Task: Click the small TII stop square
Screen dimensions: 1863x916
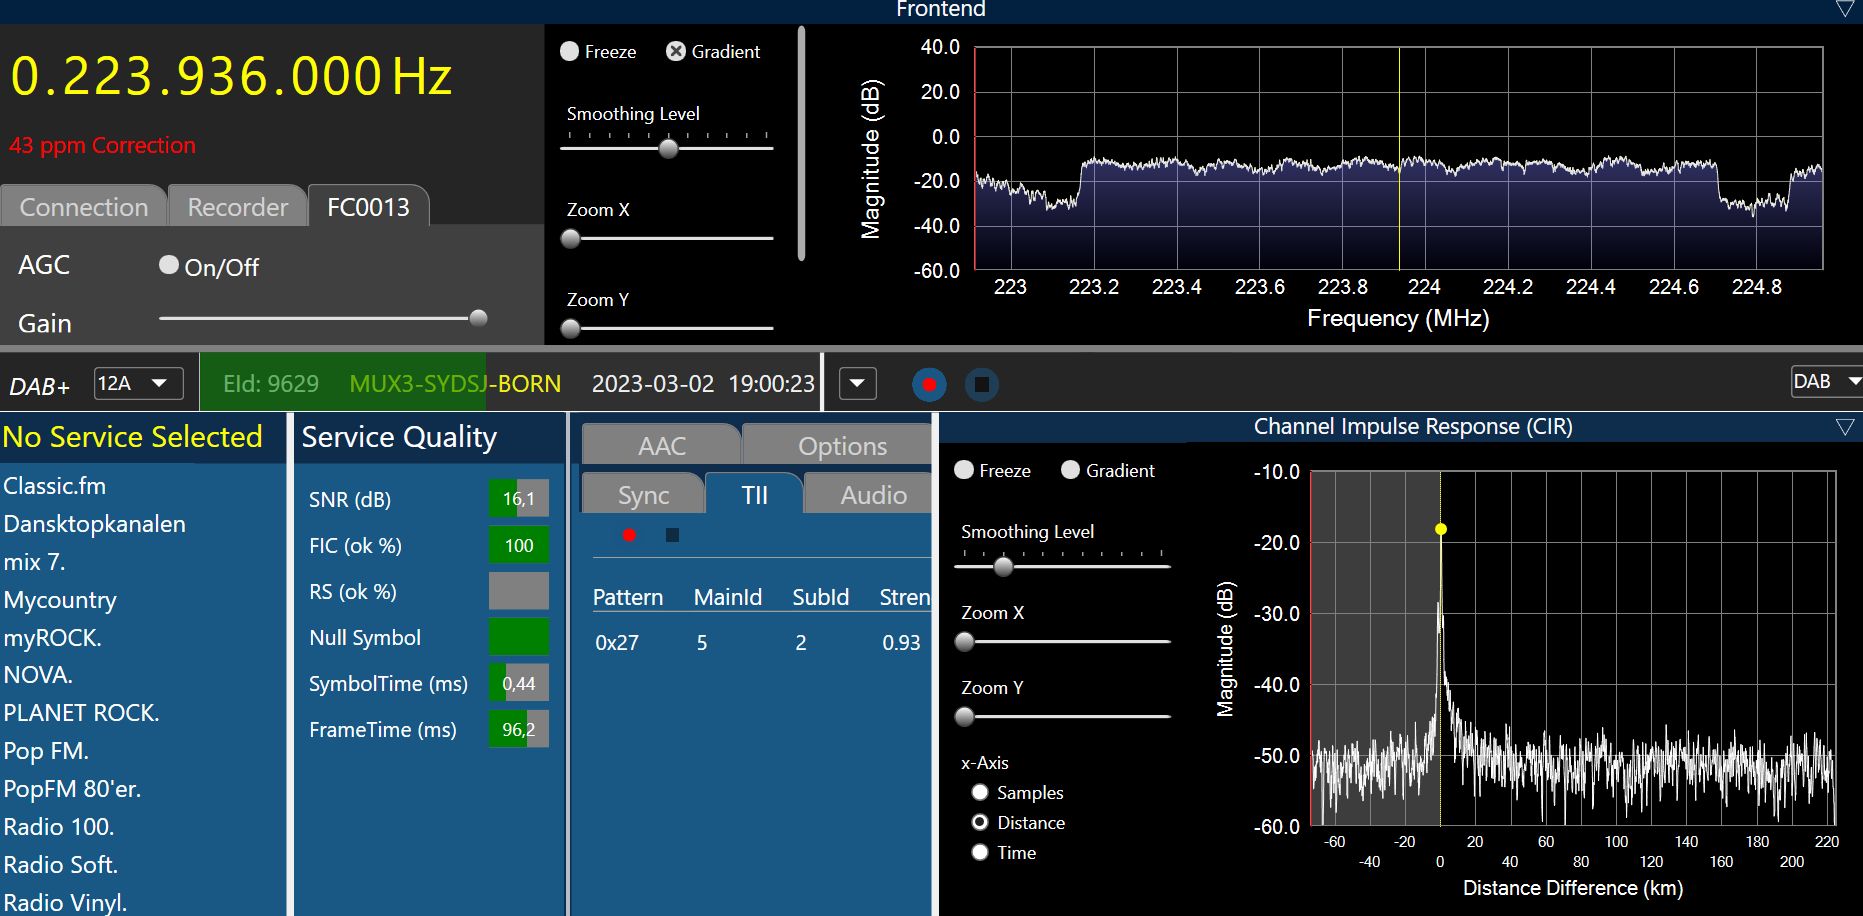Action: (x=672, y=535)
